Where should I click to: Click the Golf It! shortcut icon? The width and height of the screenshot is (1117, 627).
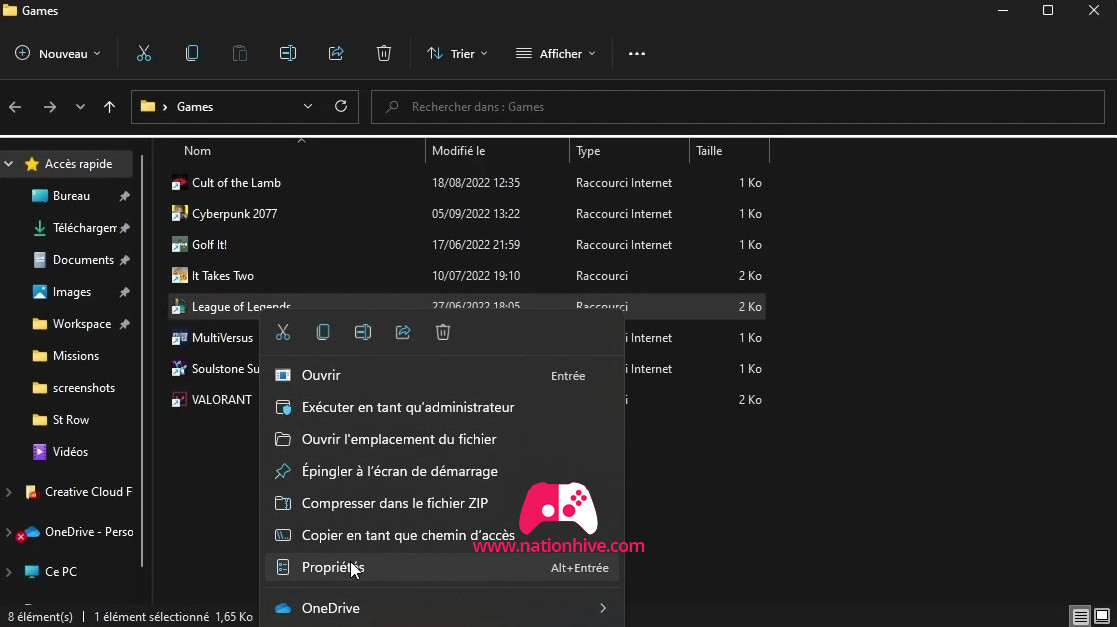(x=180, y=244)
